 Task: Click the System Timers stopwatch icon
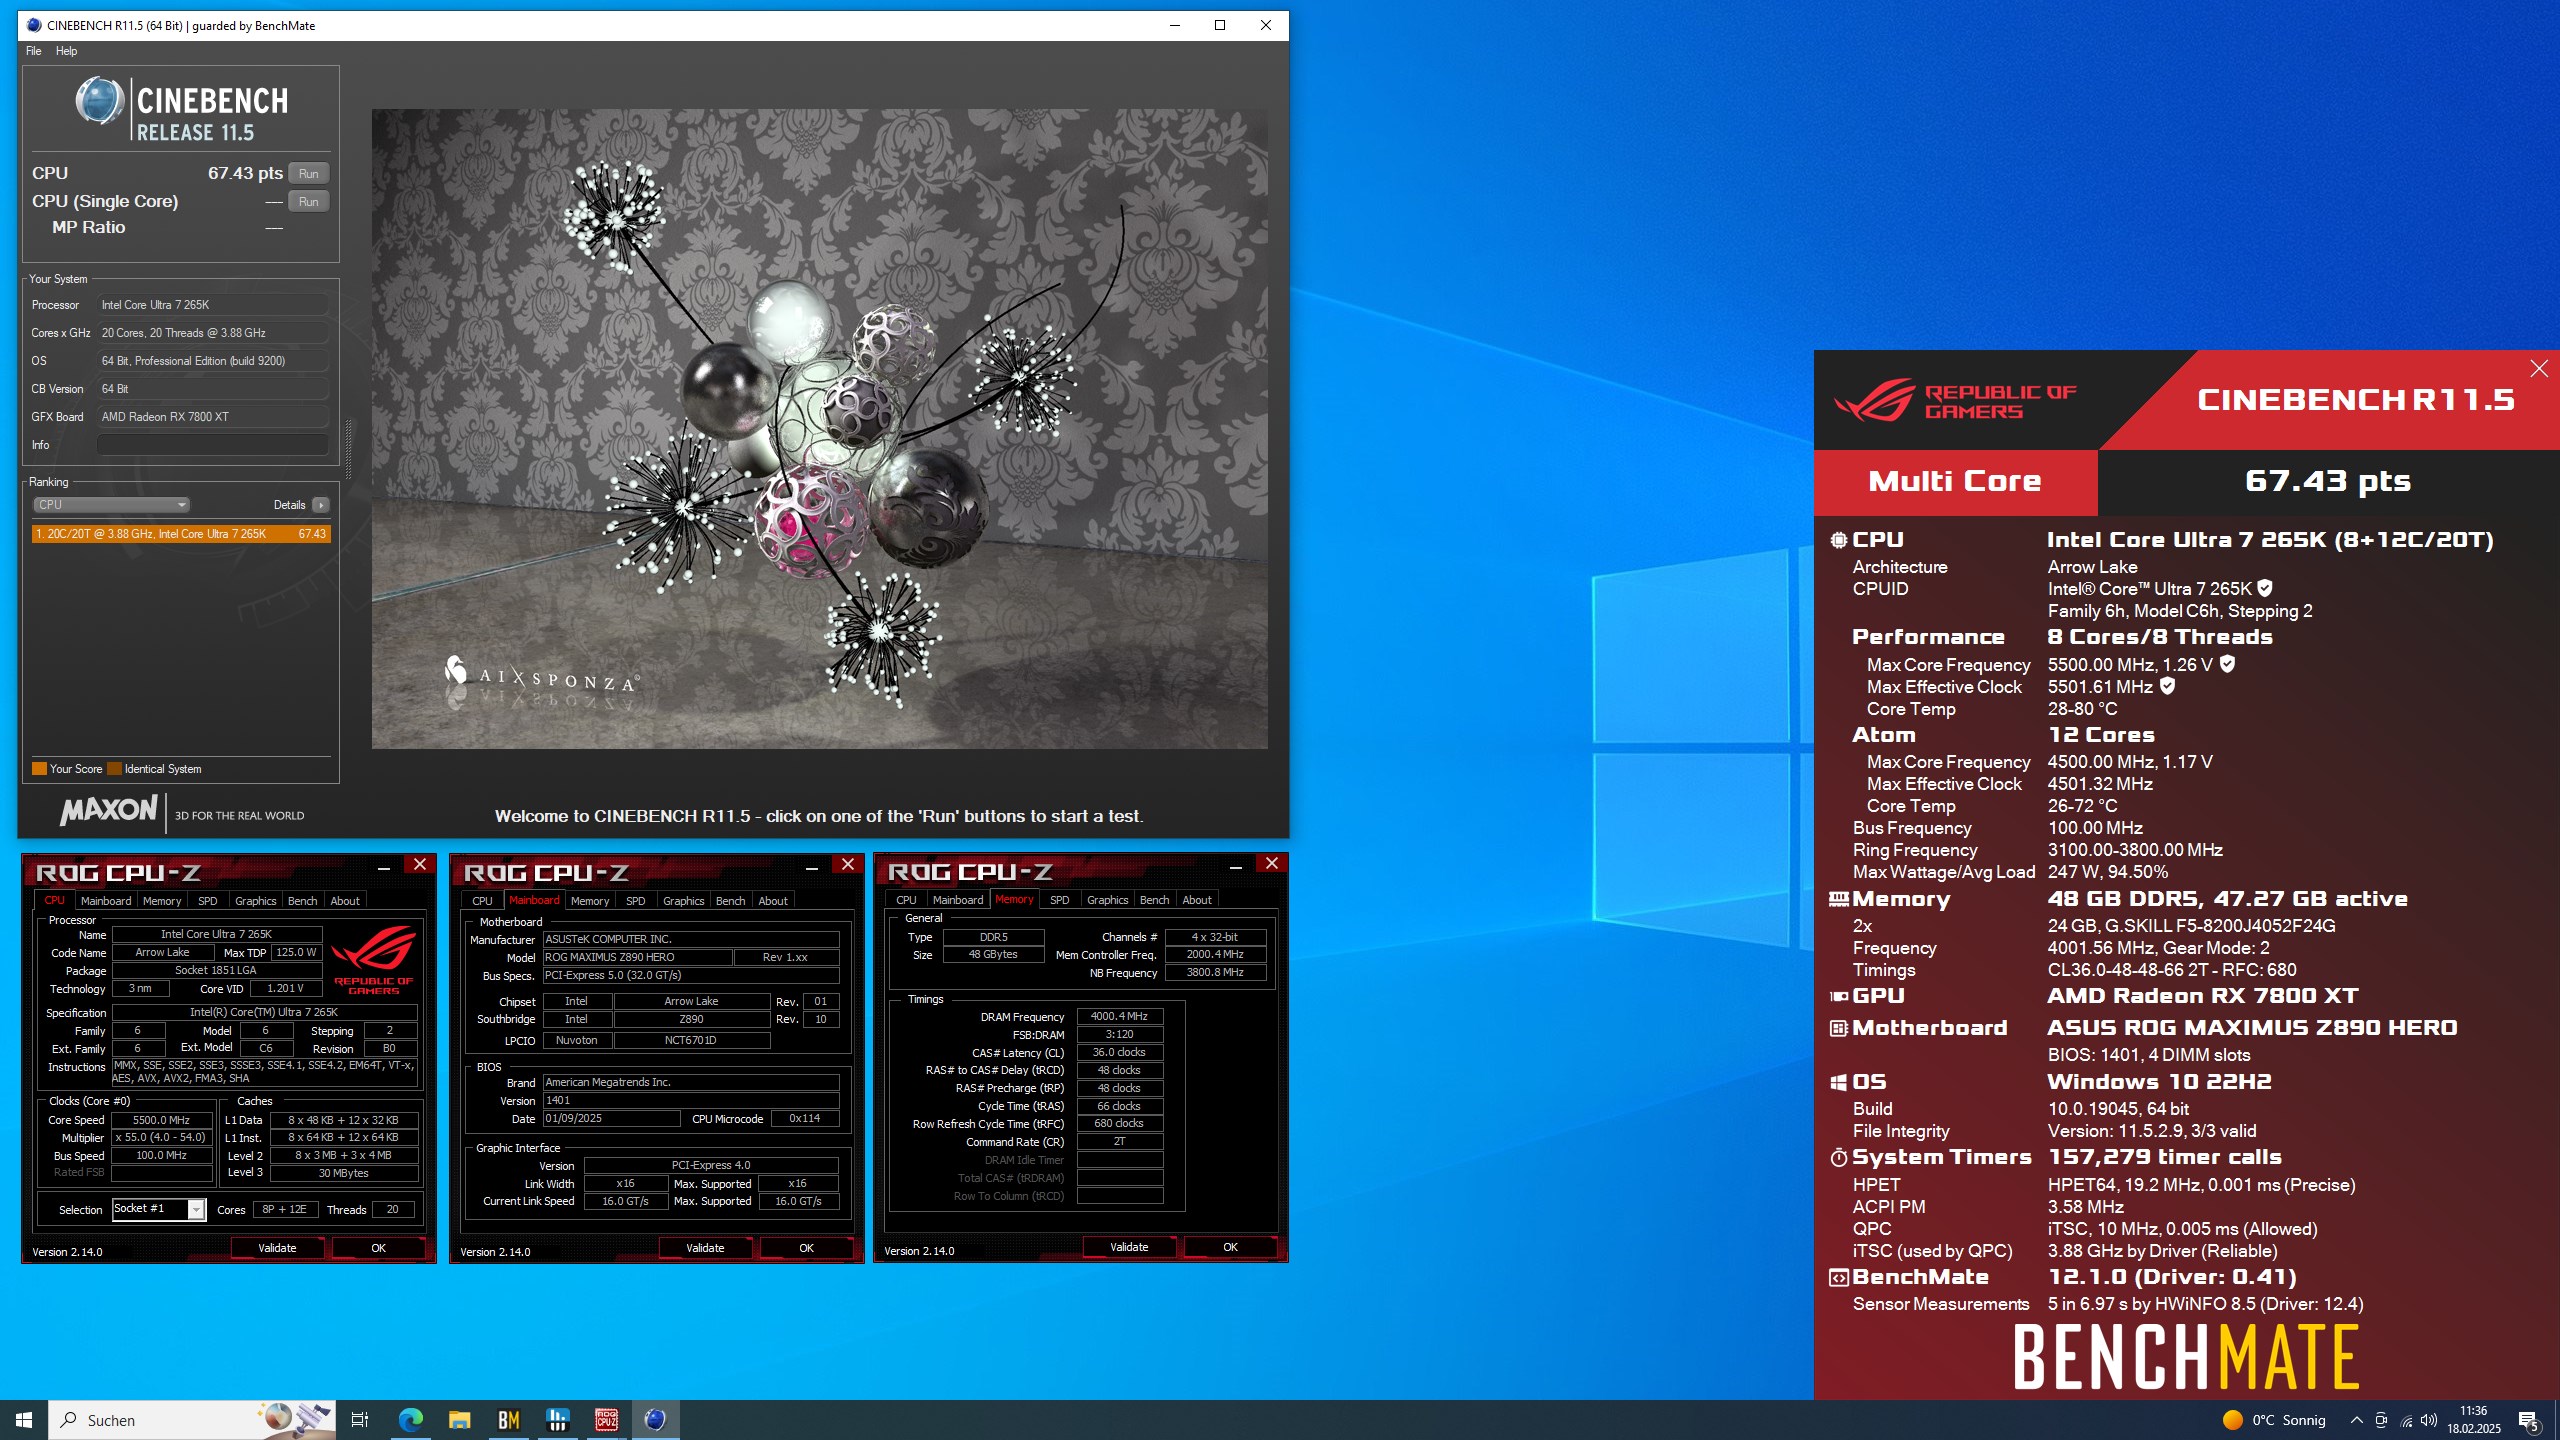1838,1157
